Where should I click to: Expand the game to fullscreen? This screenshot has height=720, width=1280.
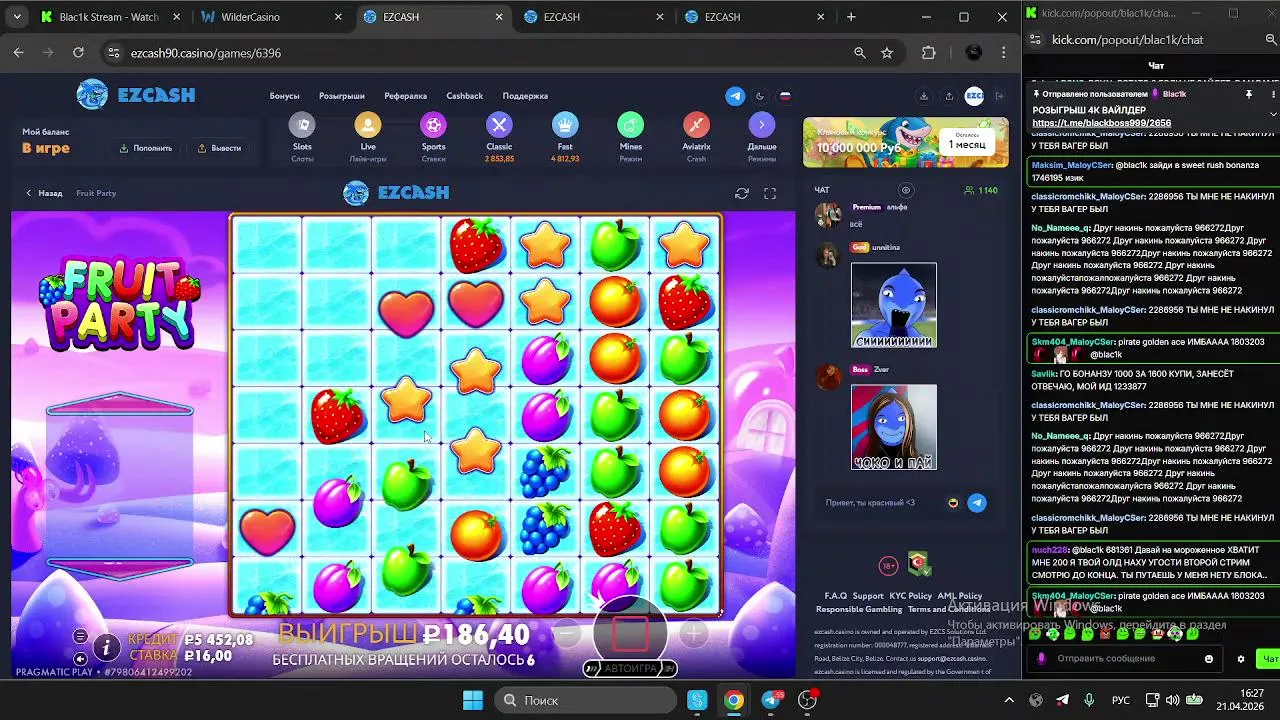[770, 193]
